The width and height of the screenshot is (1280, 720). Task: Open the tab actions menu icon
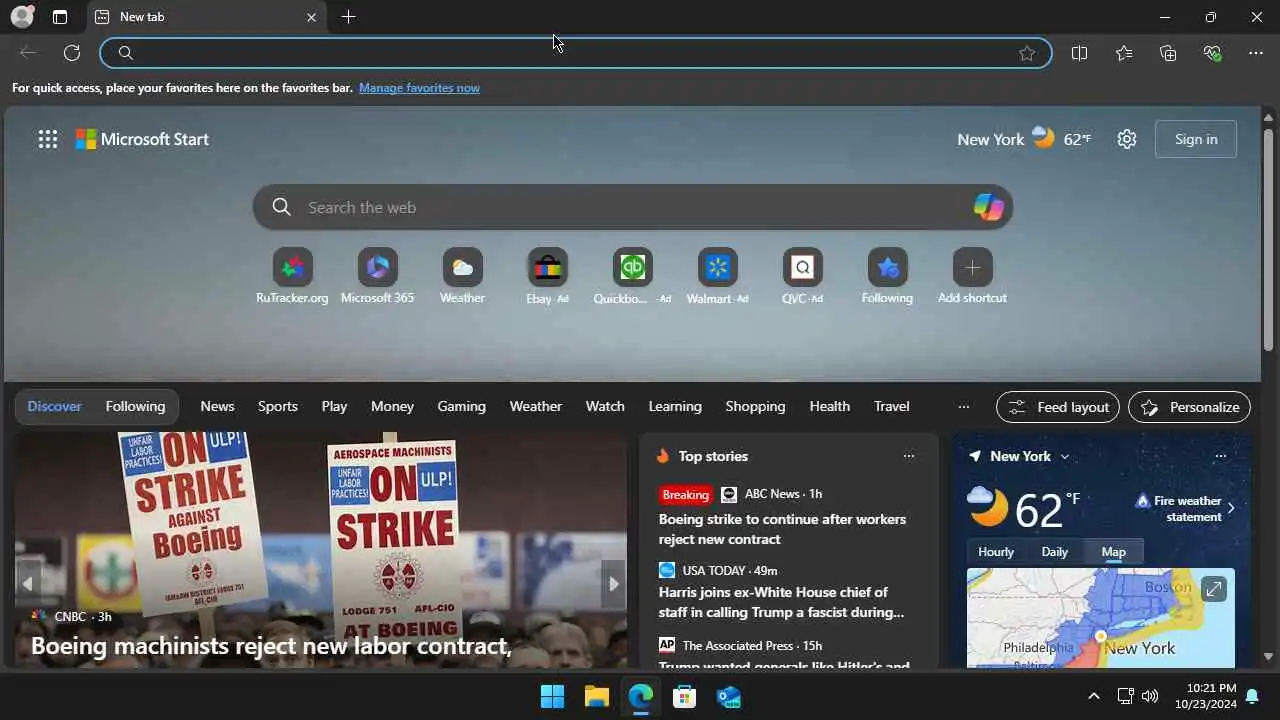click(x=60, y=17)
